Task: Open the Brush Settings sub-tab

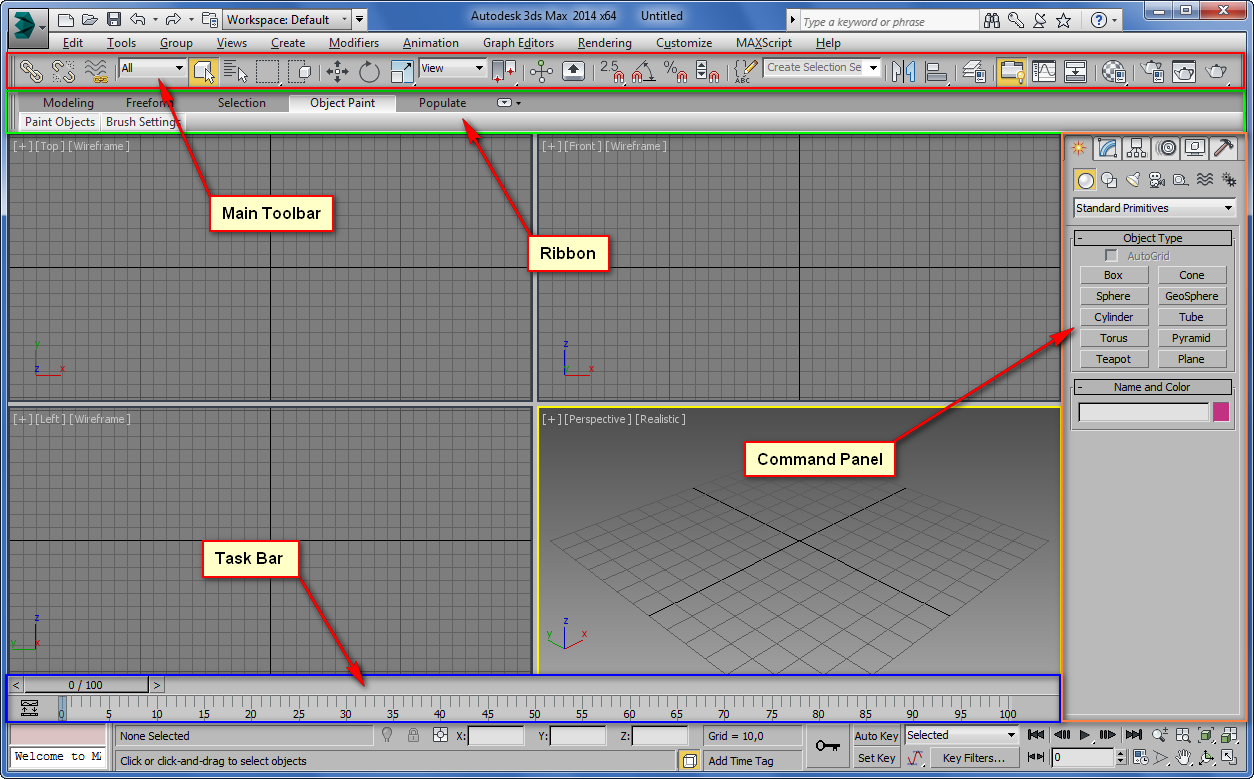Action: tap(142, 122)
